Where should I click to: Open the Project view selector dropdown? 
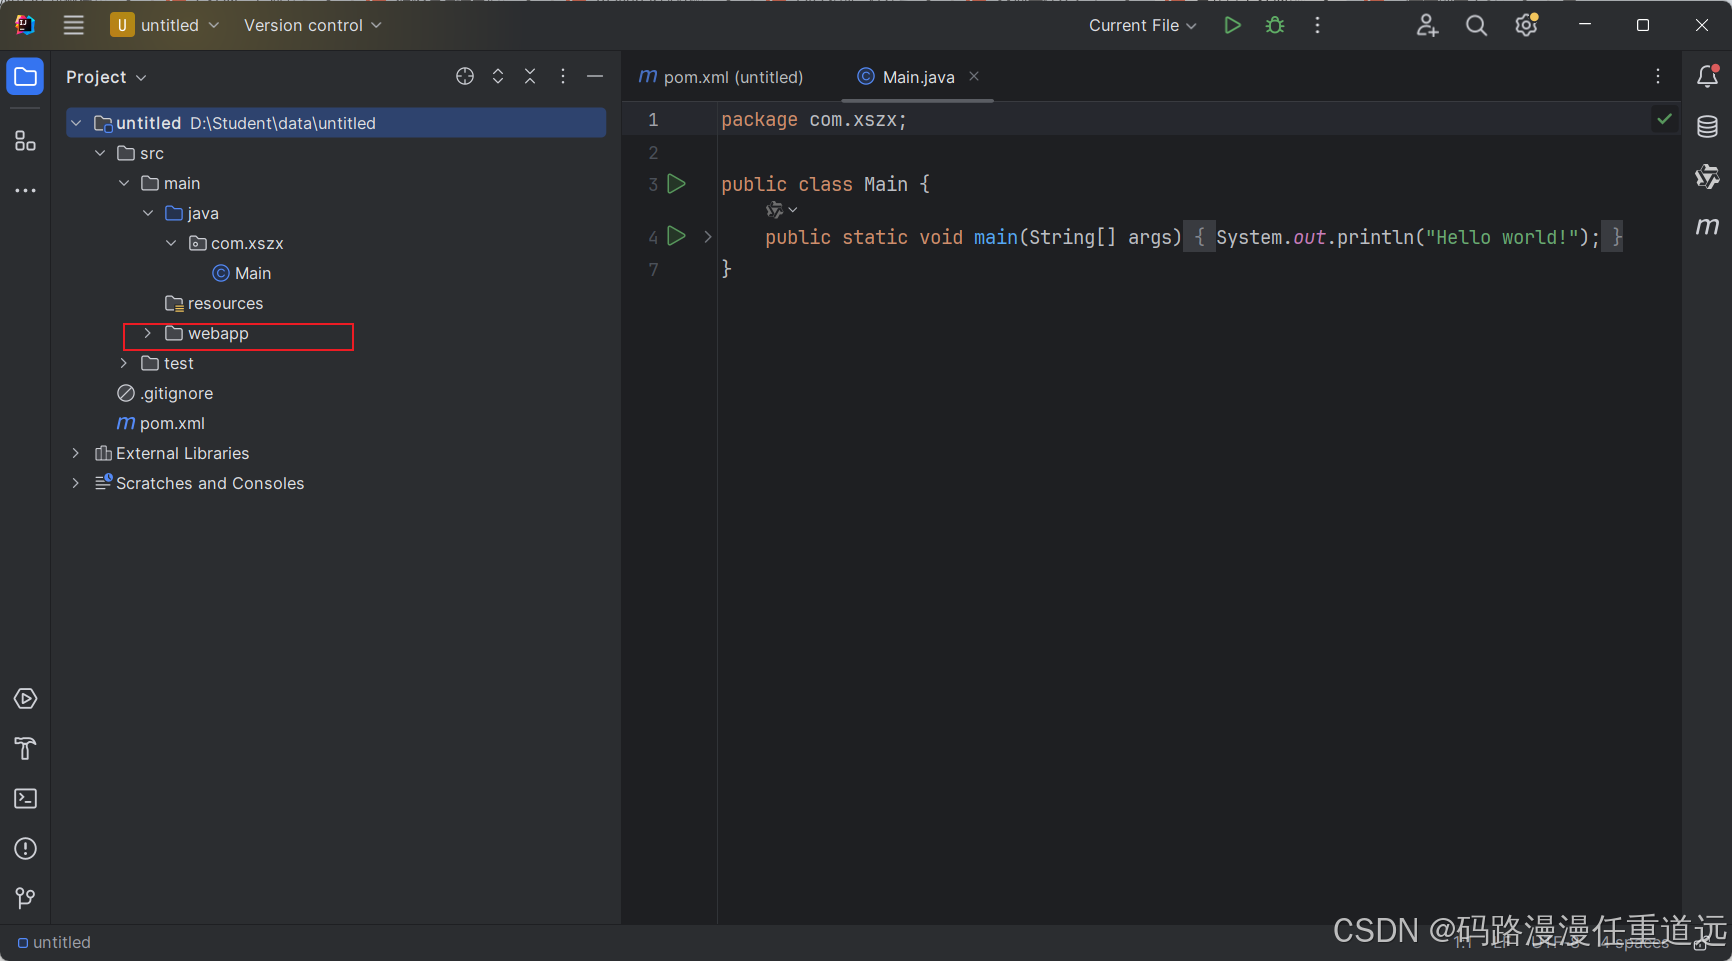[106, 77]
